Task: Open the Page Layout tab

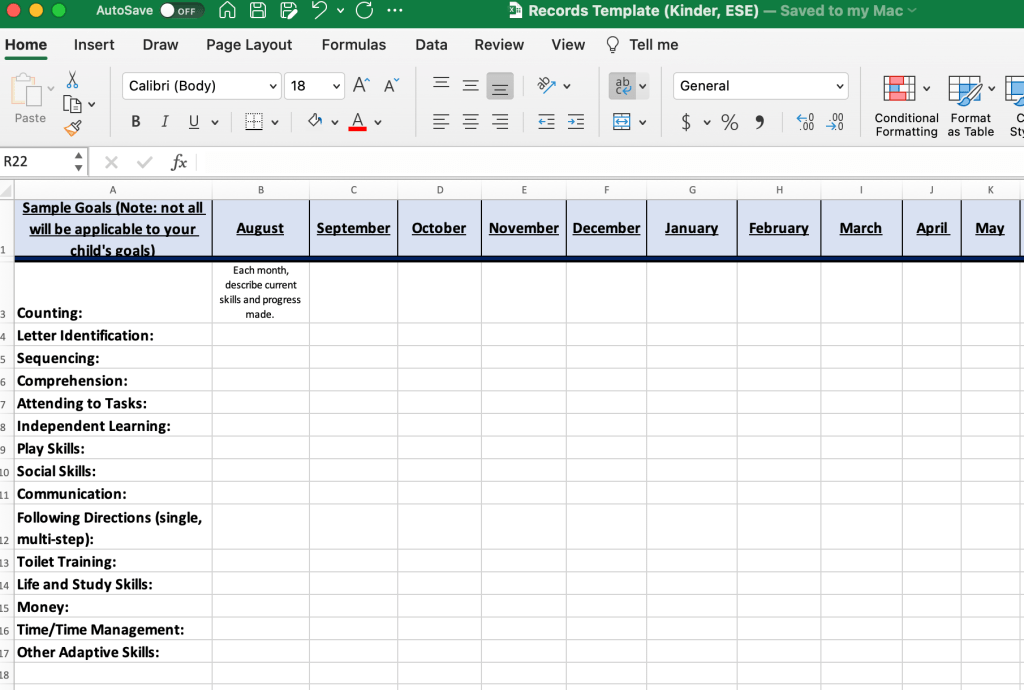Action: (x=249, y=45)
